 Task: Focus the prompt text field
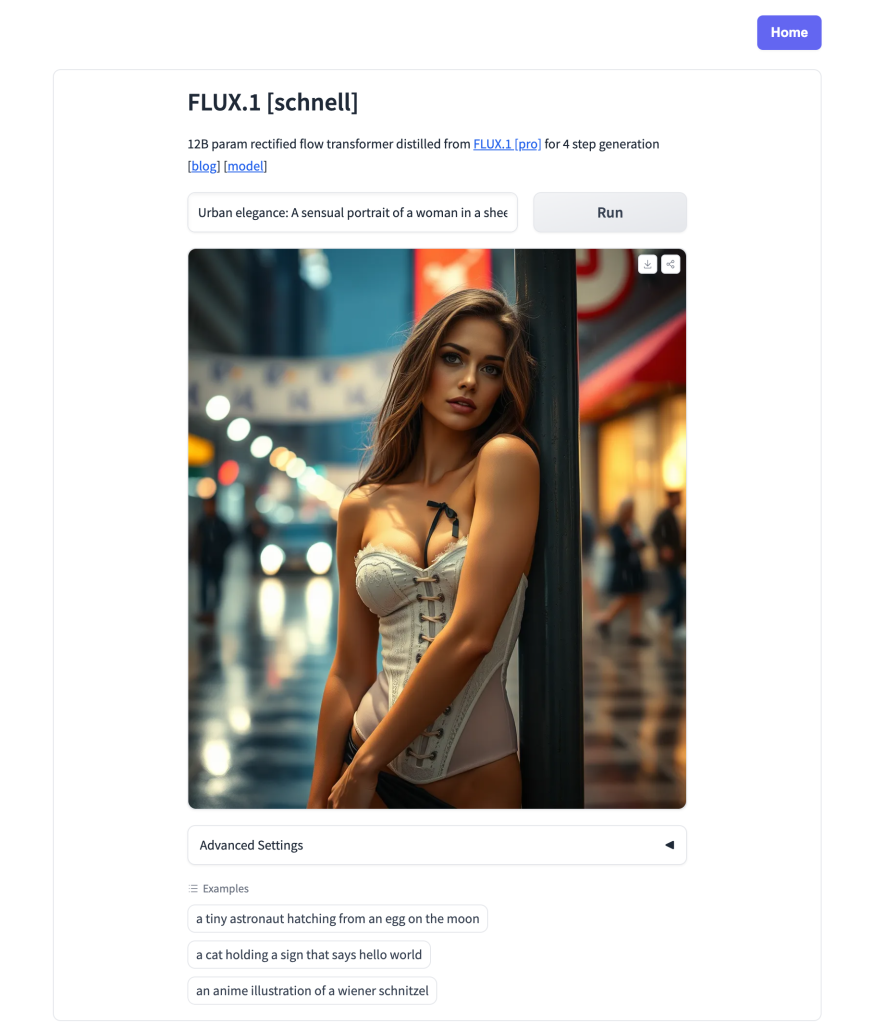(x=353, y=212)
